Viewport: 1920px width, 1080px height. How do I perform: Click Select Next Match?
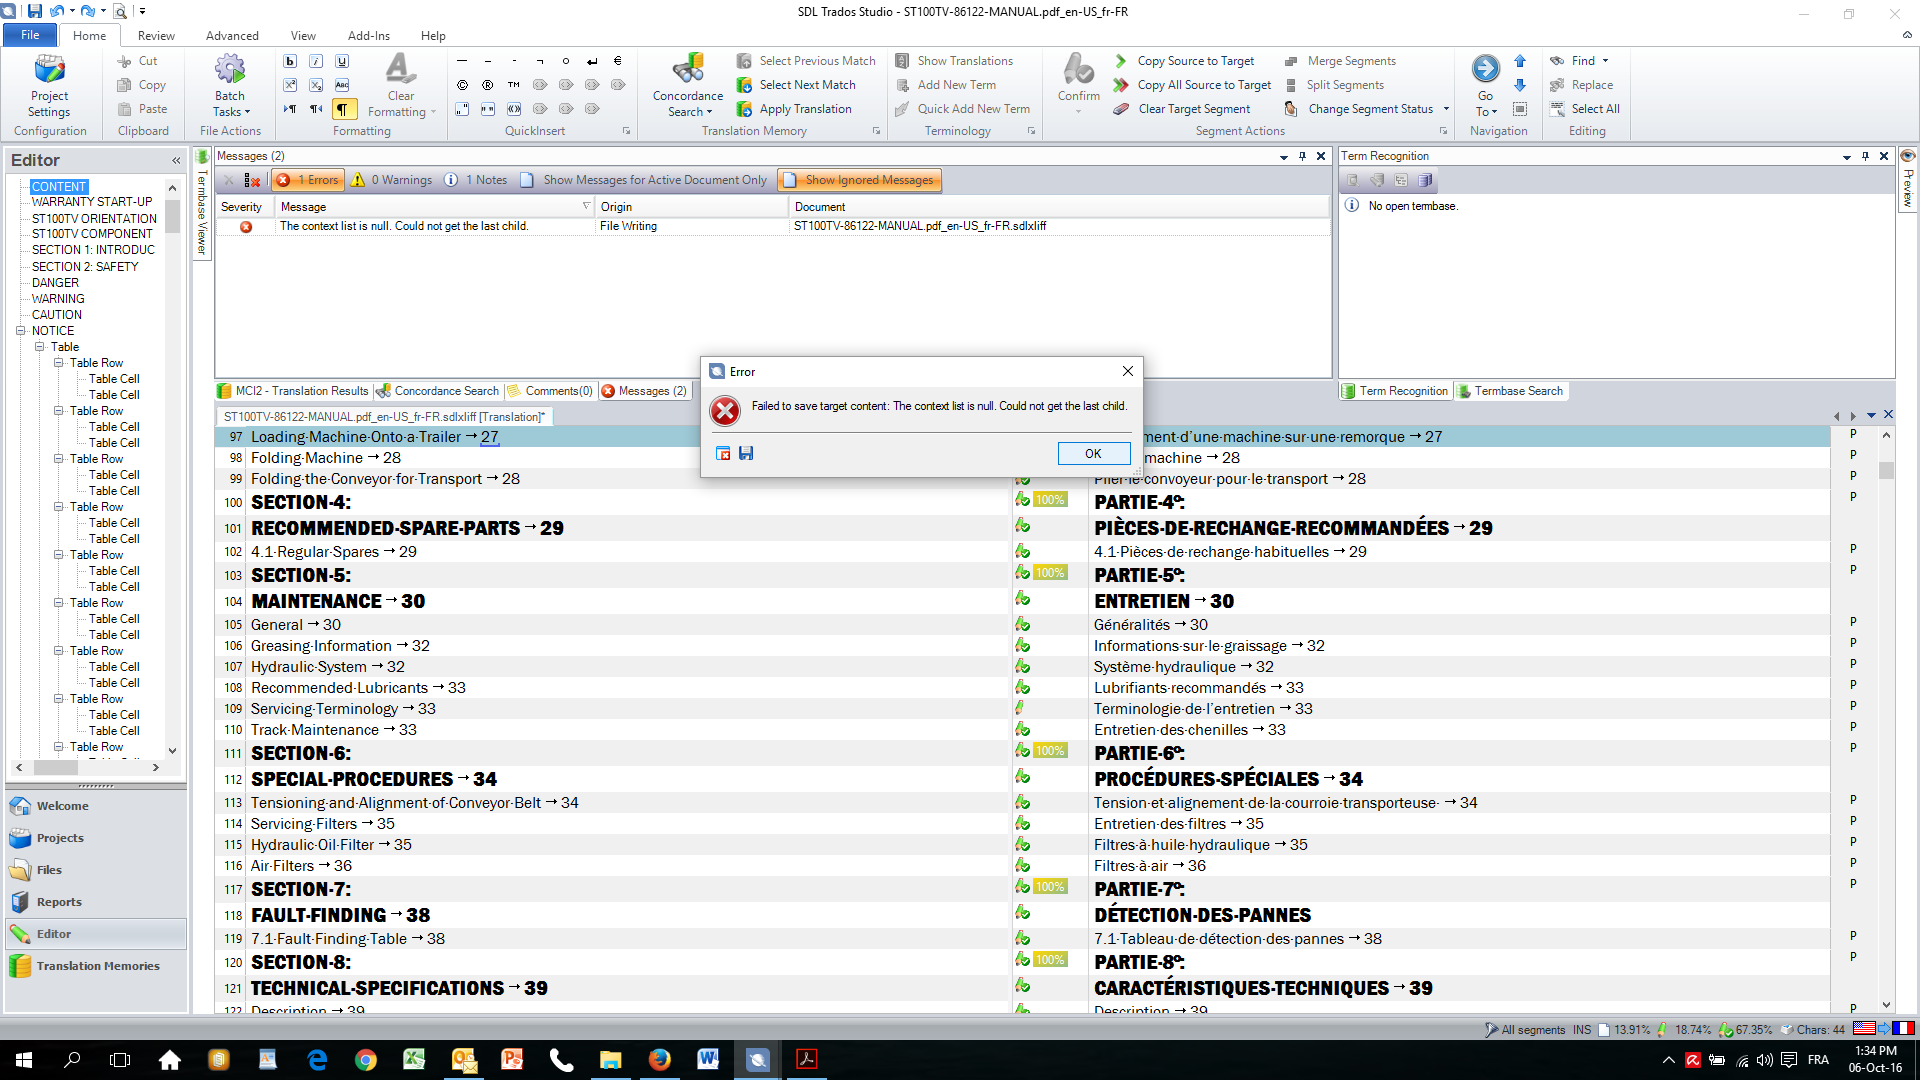point(797,85)
